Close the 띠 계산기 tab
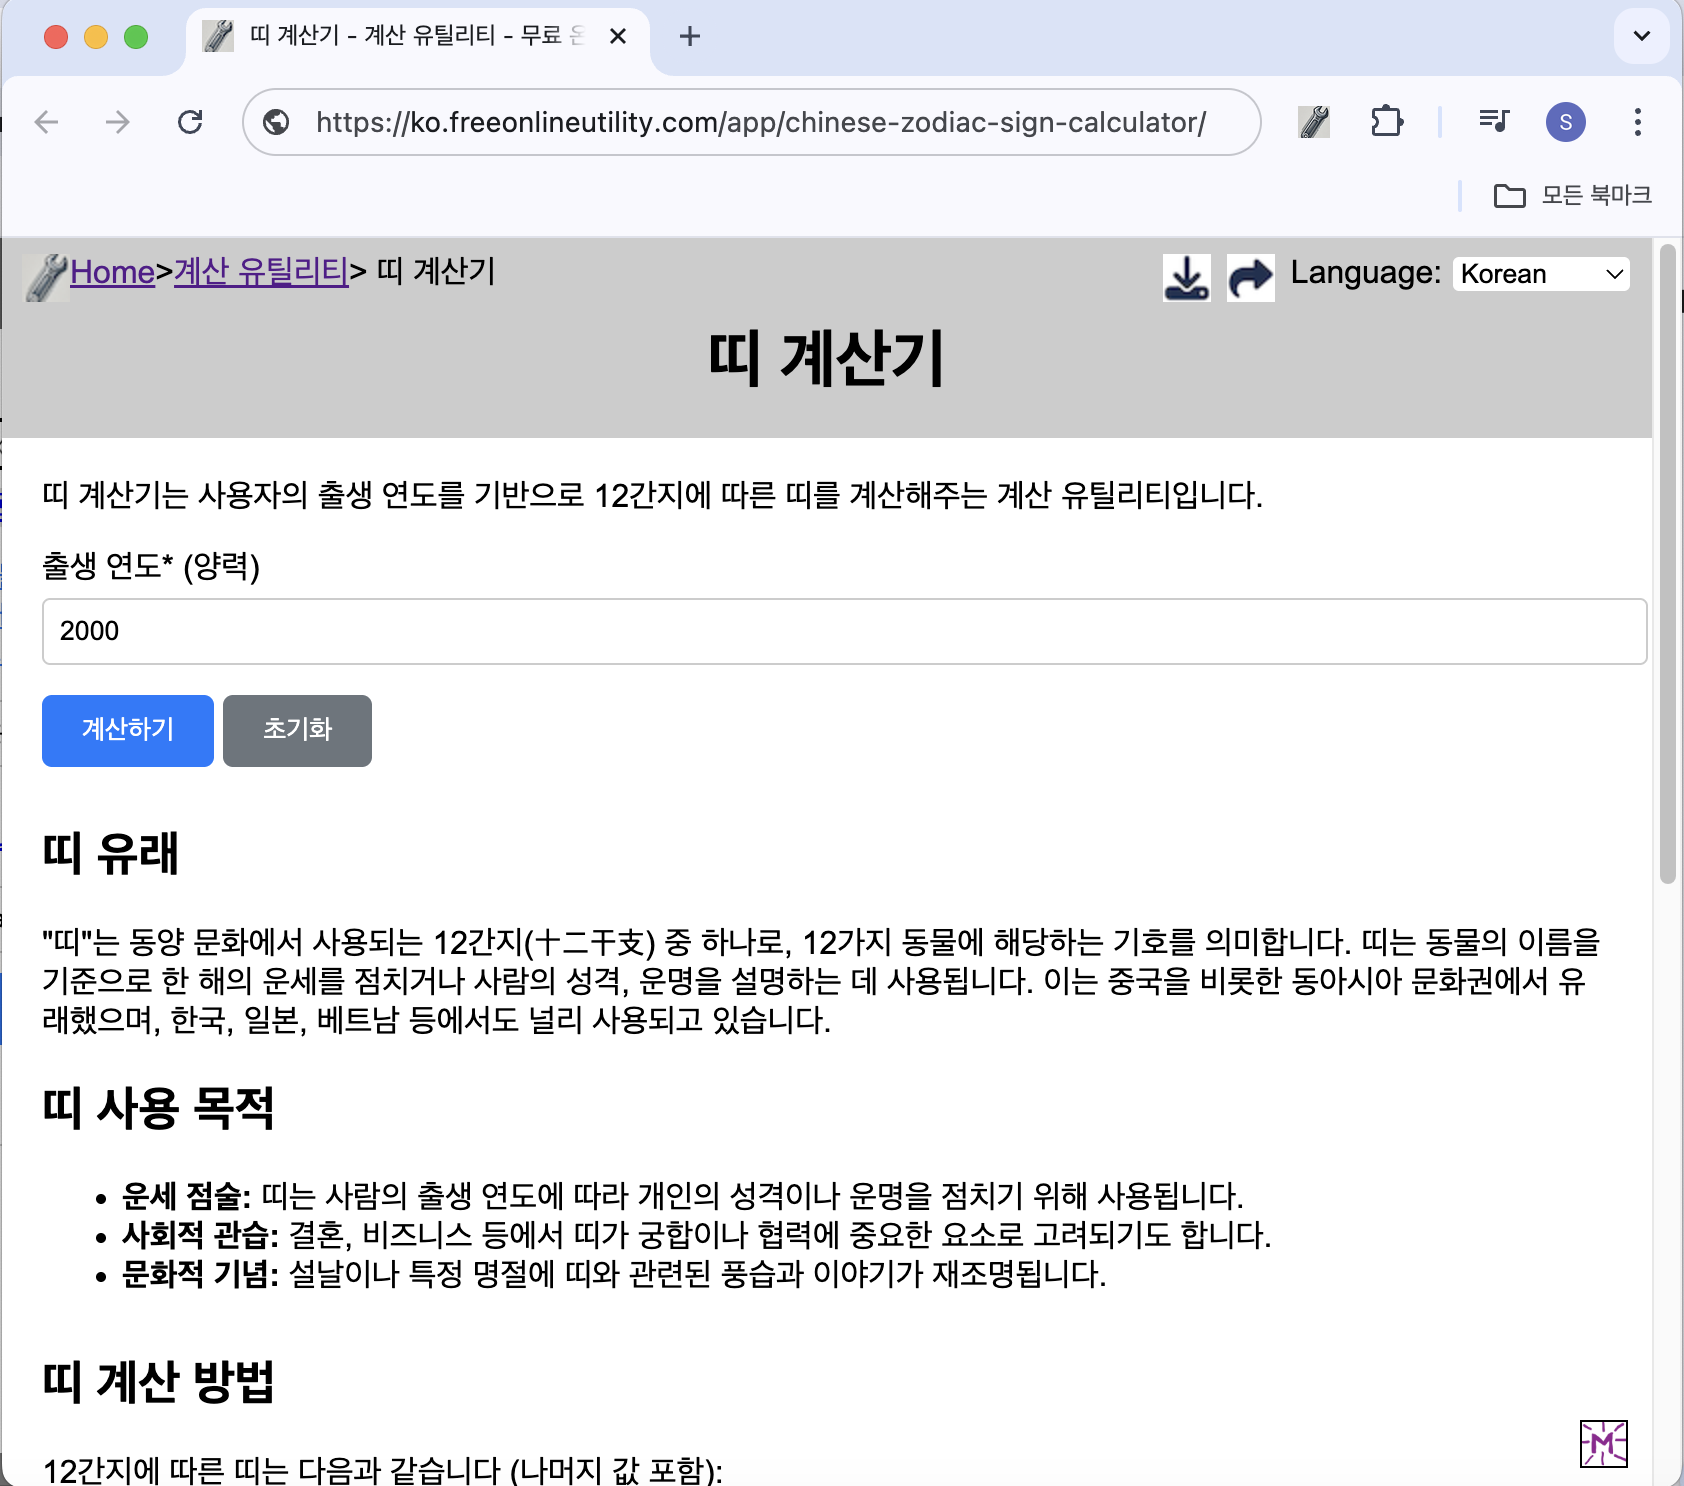1684x1486 pixels. 618,36
